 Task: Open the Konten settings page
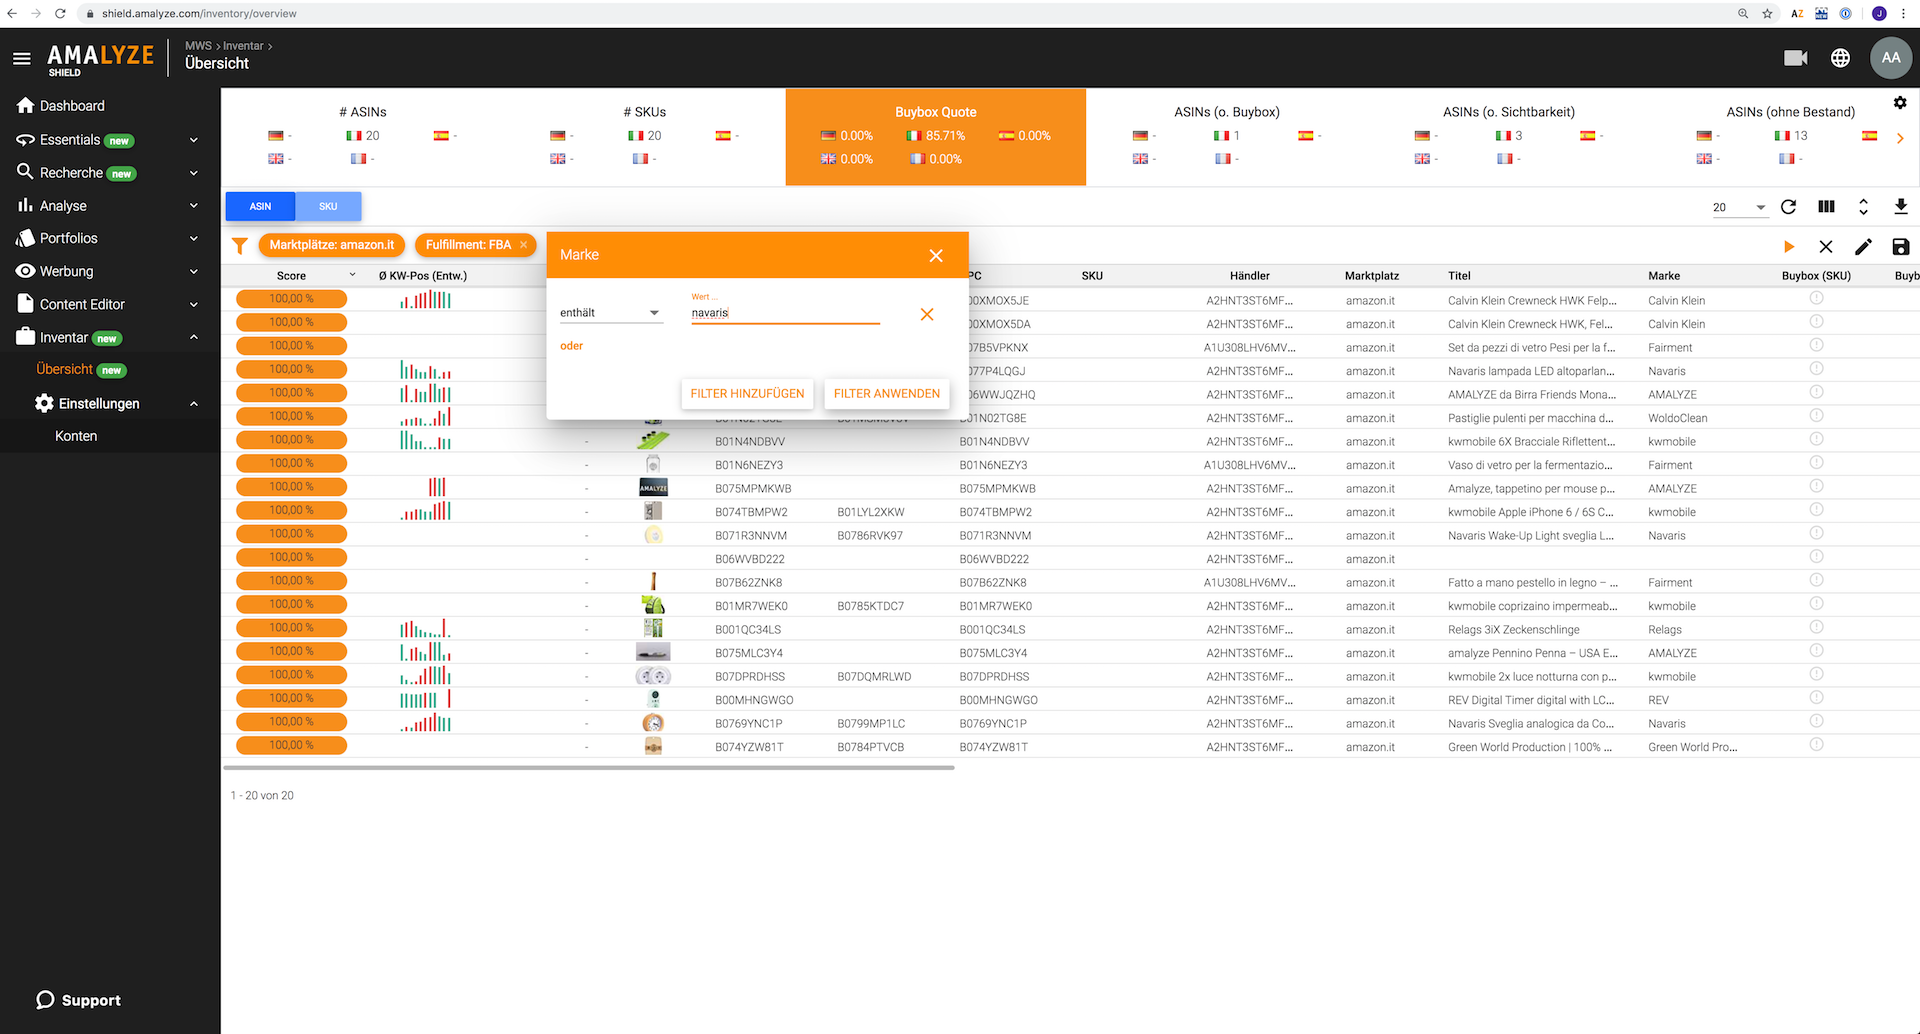[x=76, y=436]
